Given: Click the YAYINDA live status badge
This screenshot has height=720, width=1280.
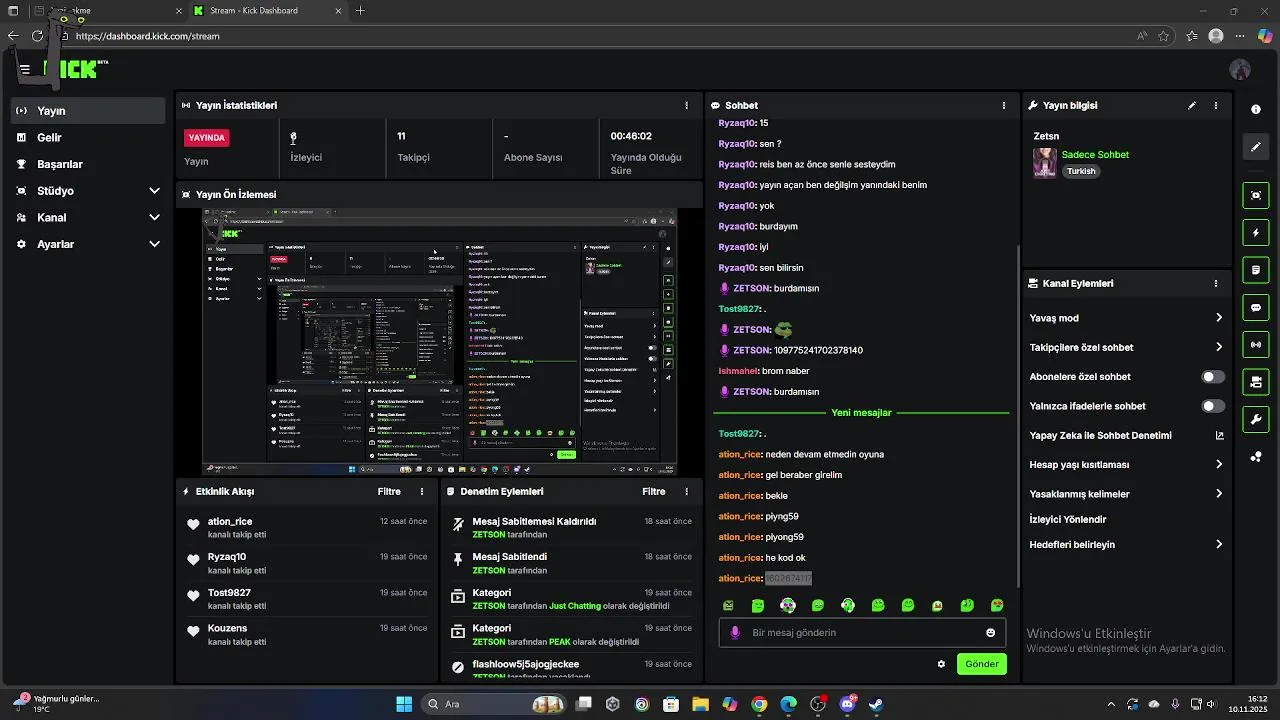Looking at the screenshot, I should pyautogui.click(x=207, y=138).
